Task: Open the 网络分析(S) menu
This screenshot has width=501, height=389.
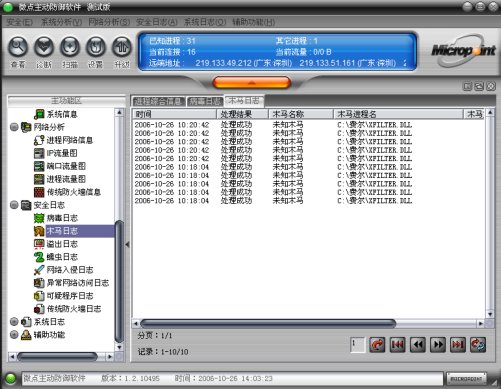Action: coord(109,22)
